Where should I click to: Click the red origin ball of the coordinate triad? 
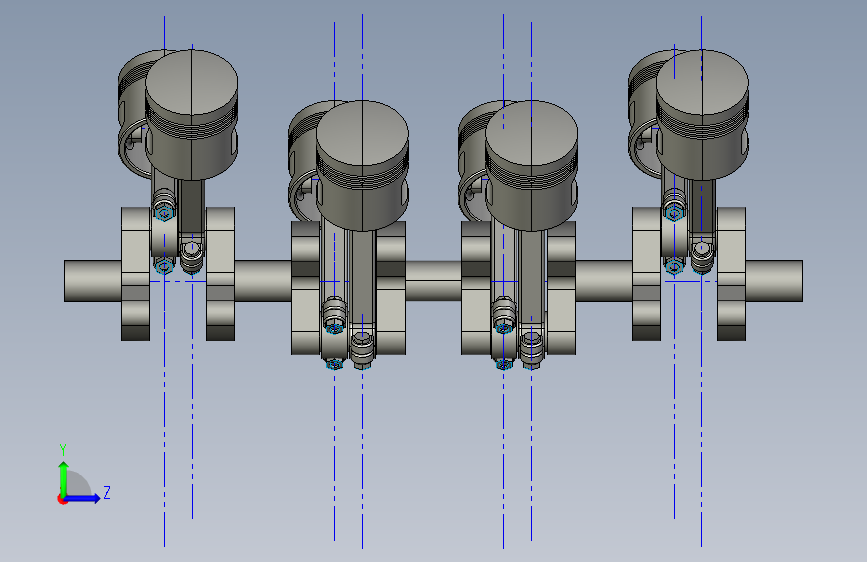(x=62, y=499)
